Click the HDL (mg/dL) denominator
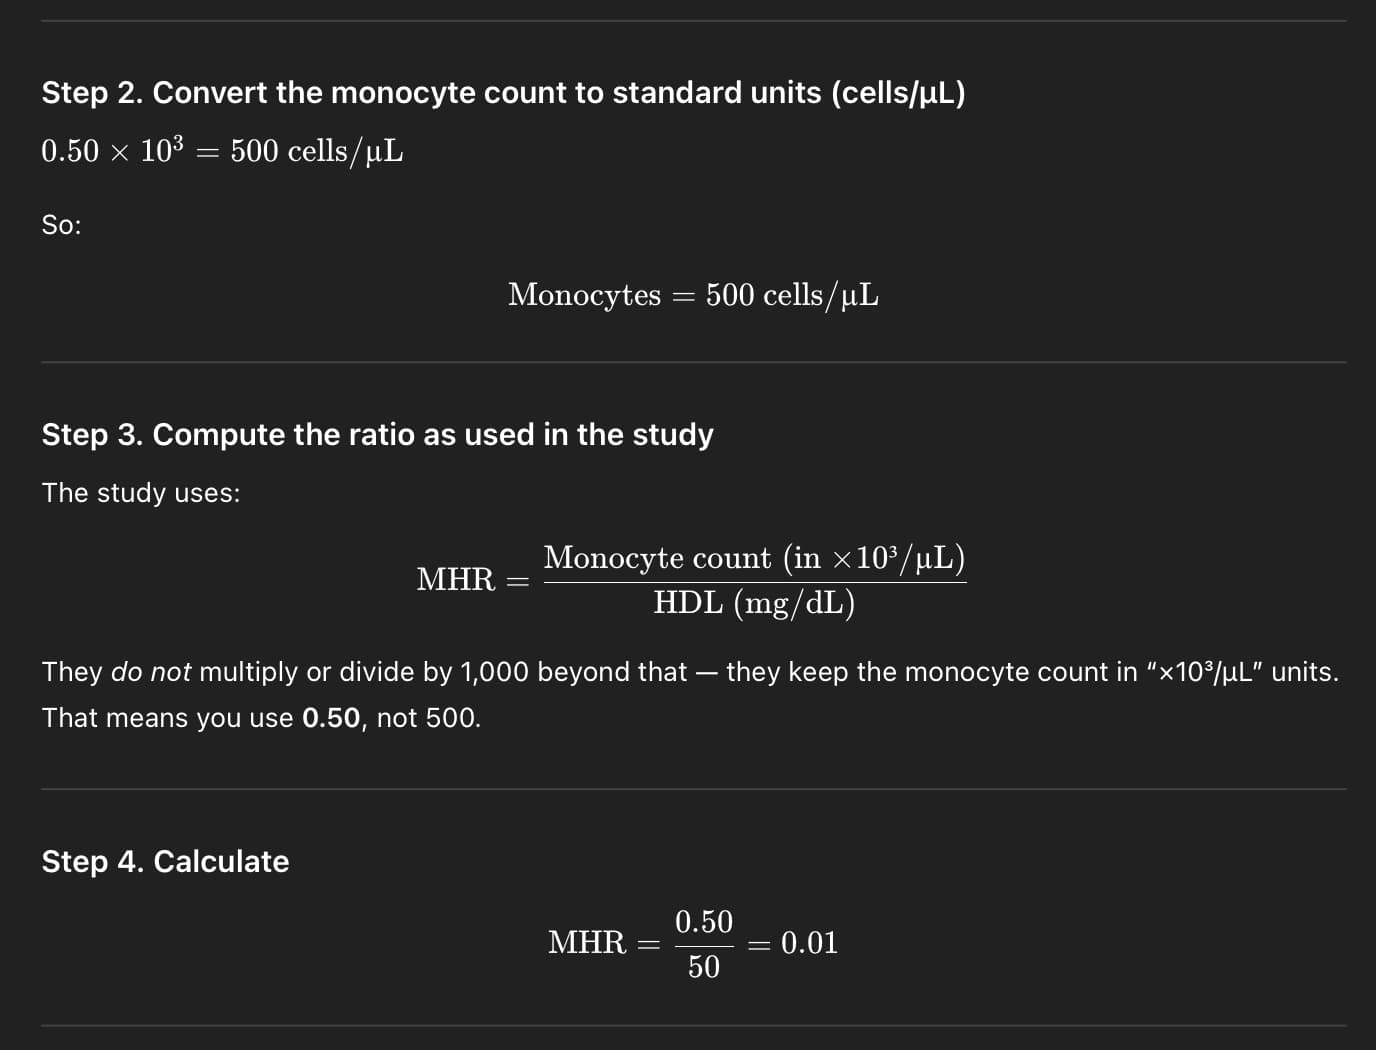Screen dimensions: 1376x1050 (754, 603)
